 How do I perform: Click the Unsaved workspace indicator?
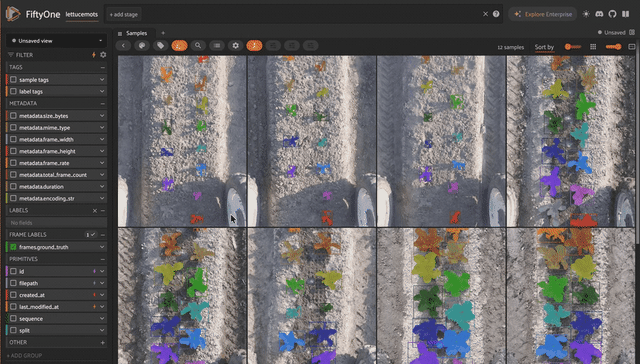(x=611, y=33)
